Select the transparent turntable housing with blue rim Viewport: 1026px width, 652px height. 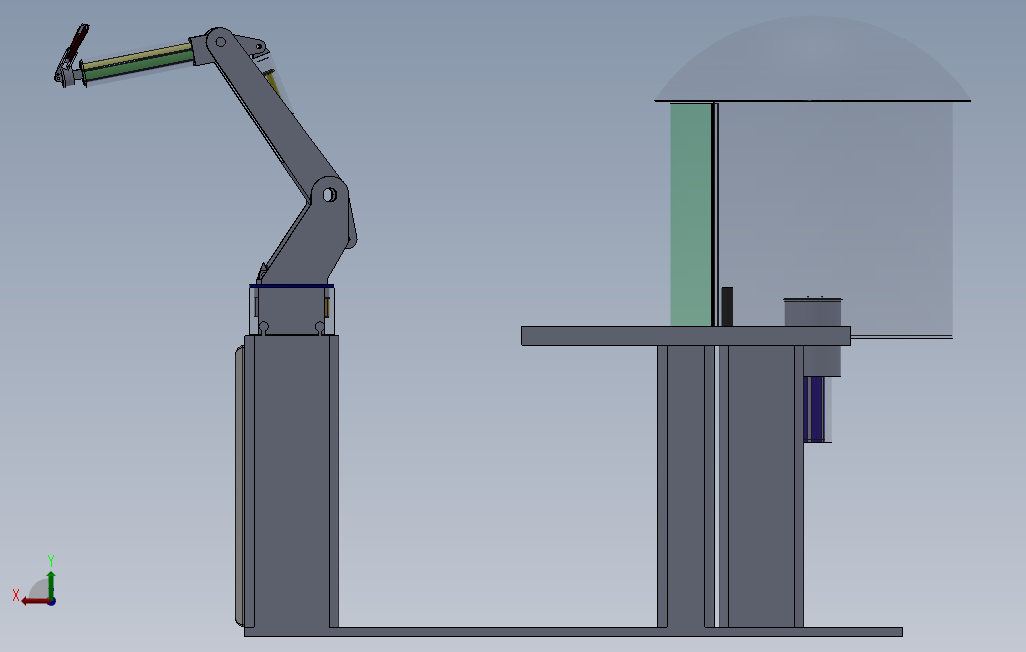click(292, 310)
